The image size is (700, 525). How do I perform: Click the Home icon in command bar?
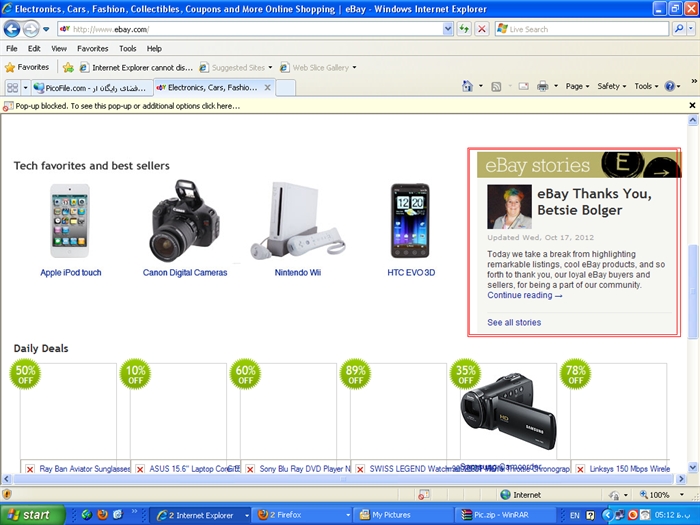467,86
